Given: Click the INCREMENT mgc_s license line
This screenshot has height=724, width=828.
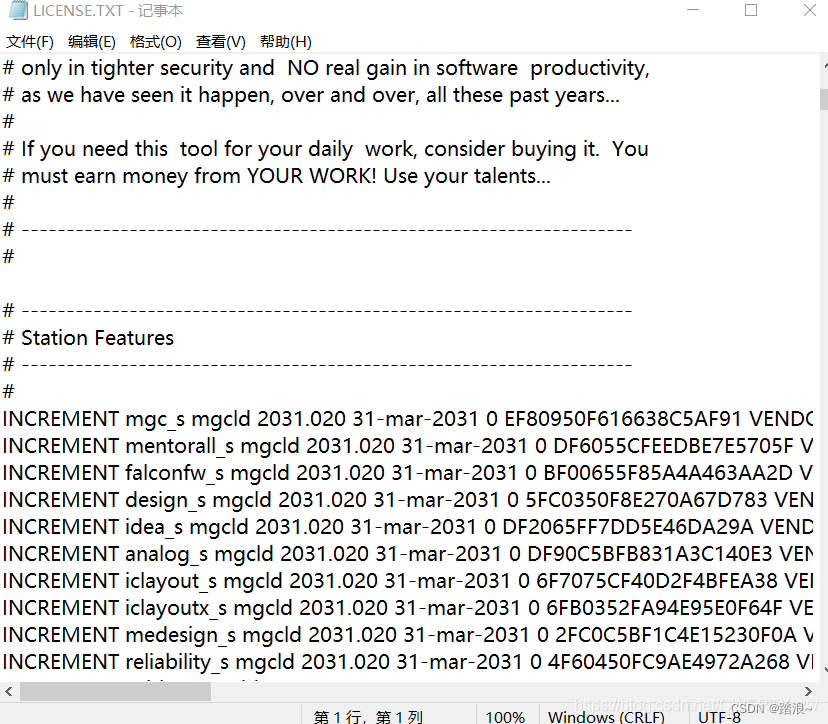Looking at the screenshot, I should (x=407, y=419).
